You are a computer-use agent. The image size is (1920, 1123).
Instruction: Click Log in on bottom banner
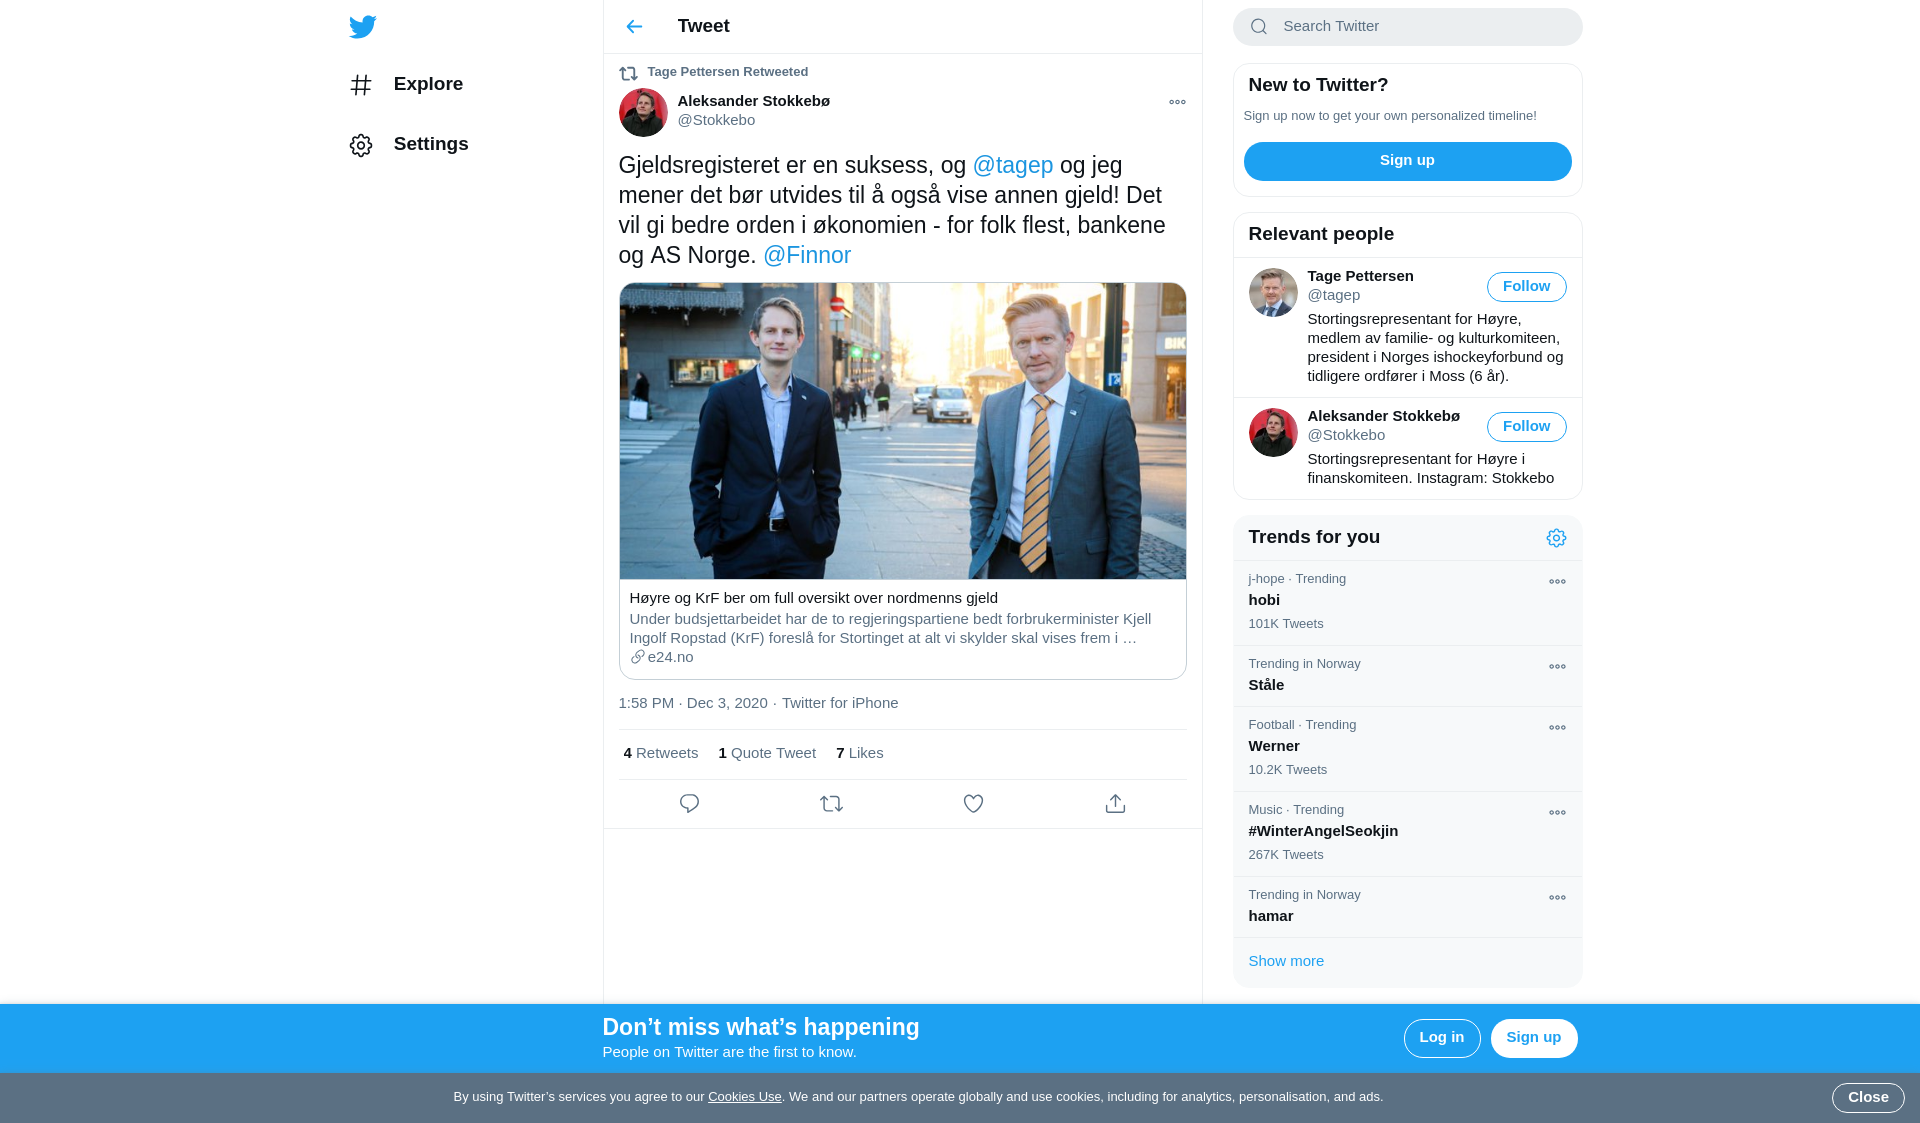click(1441, 1038)
